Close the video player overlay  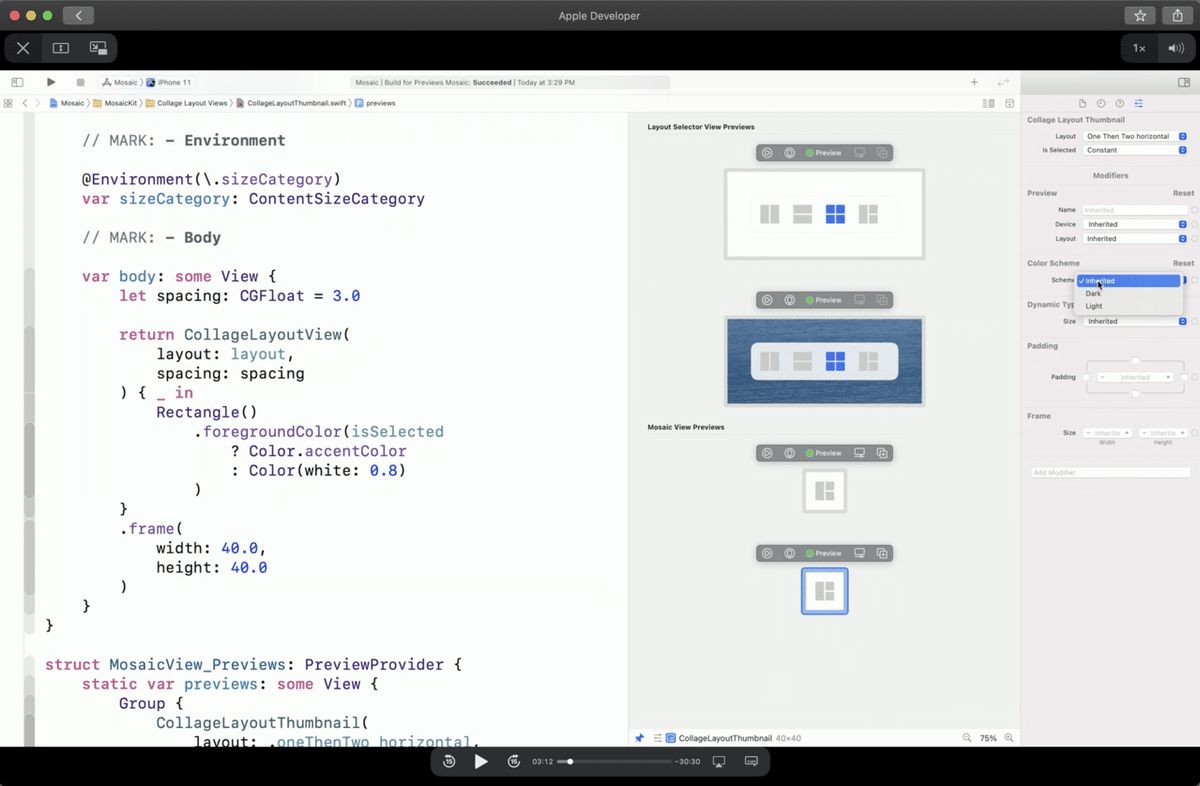click(23, 48)
